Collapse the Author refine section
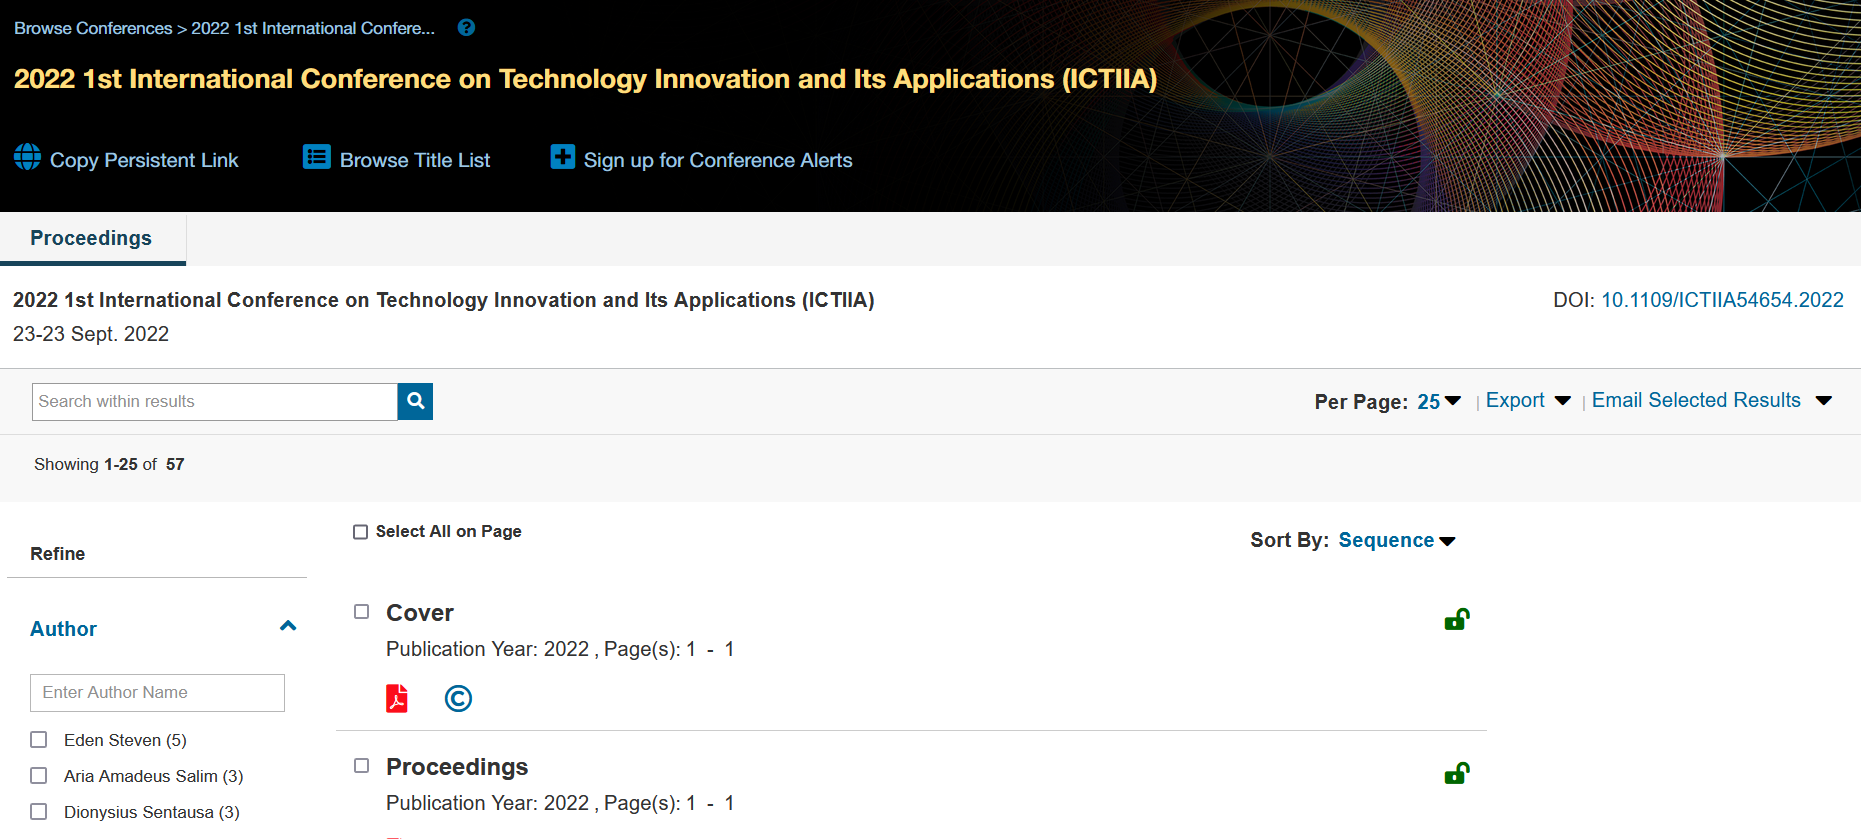The height and width of the screenshot is (839, 1867). pos(288,627)
